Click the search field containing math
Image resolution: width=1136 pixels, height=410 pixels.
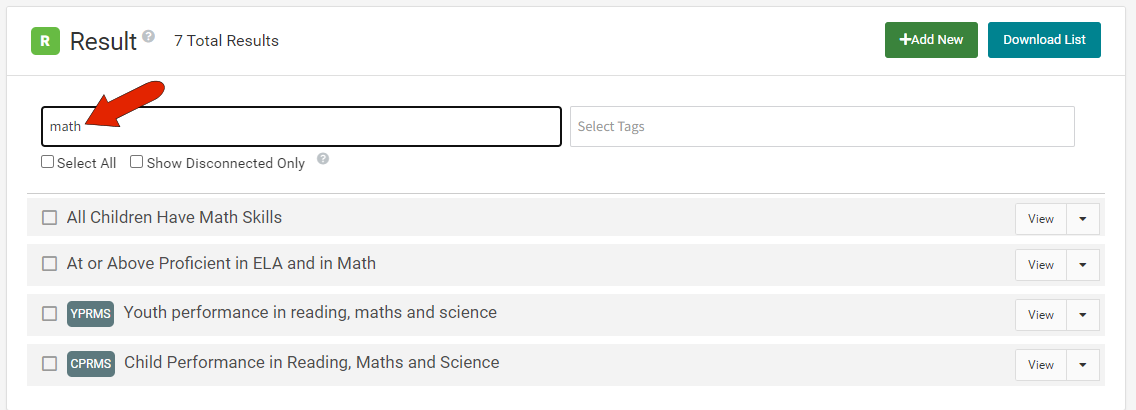[301, 127]
